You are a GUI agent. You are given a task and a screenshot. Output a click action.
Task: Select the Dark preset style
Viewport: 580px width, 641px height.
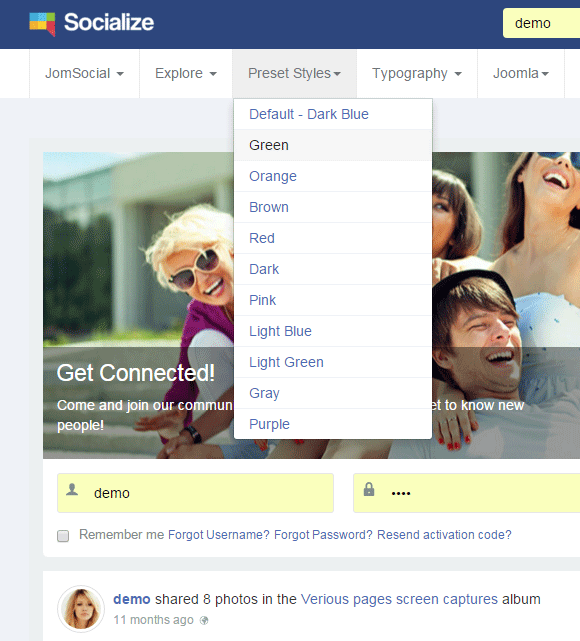pyautogui.click(x=333, y=269)
